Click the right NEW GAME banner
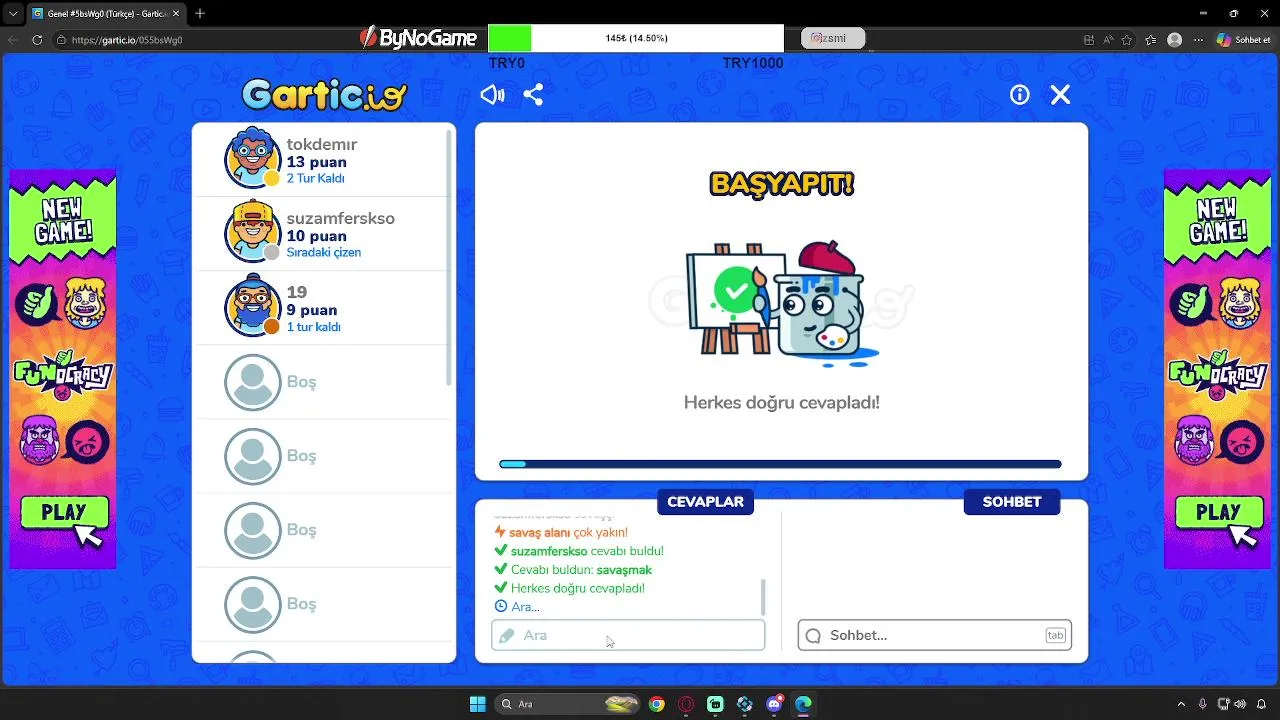1280x720 pixels. tap(1217, 221)
